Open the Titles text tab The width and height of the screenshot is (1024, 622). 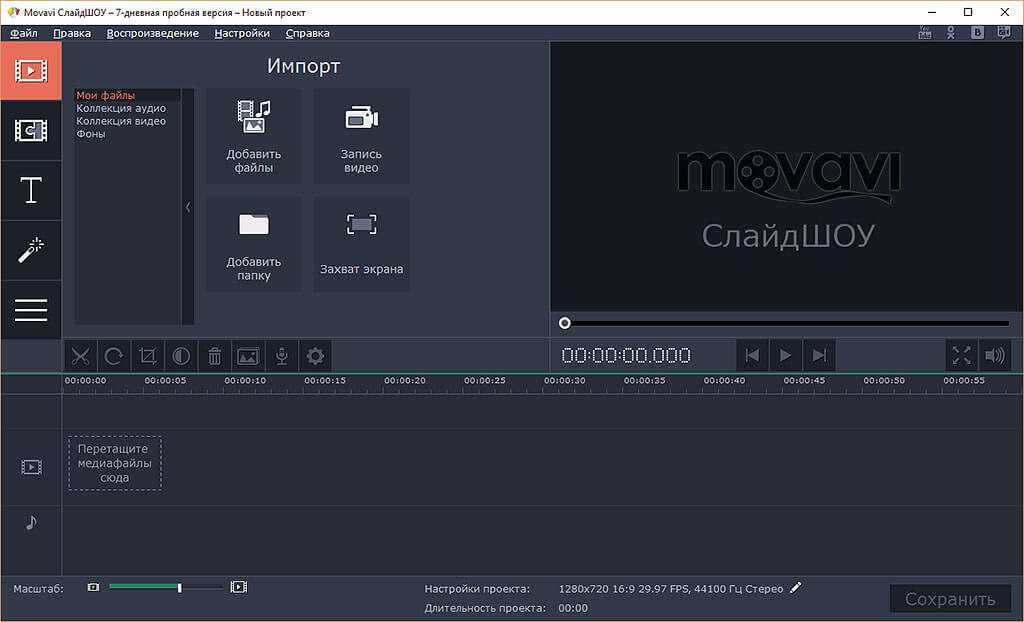[x=31, y=190]
